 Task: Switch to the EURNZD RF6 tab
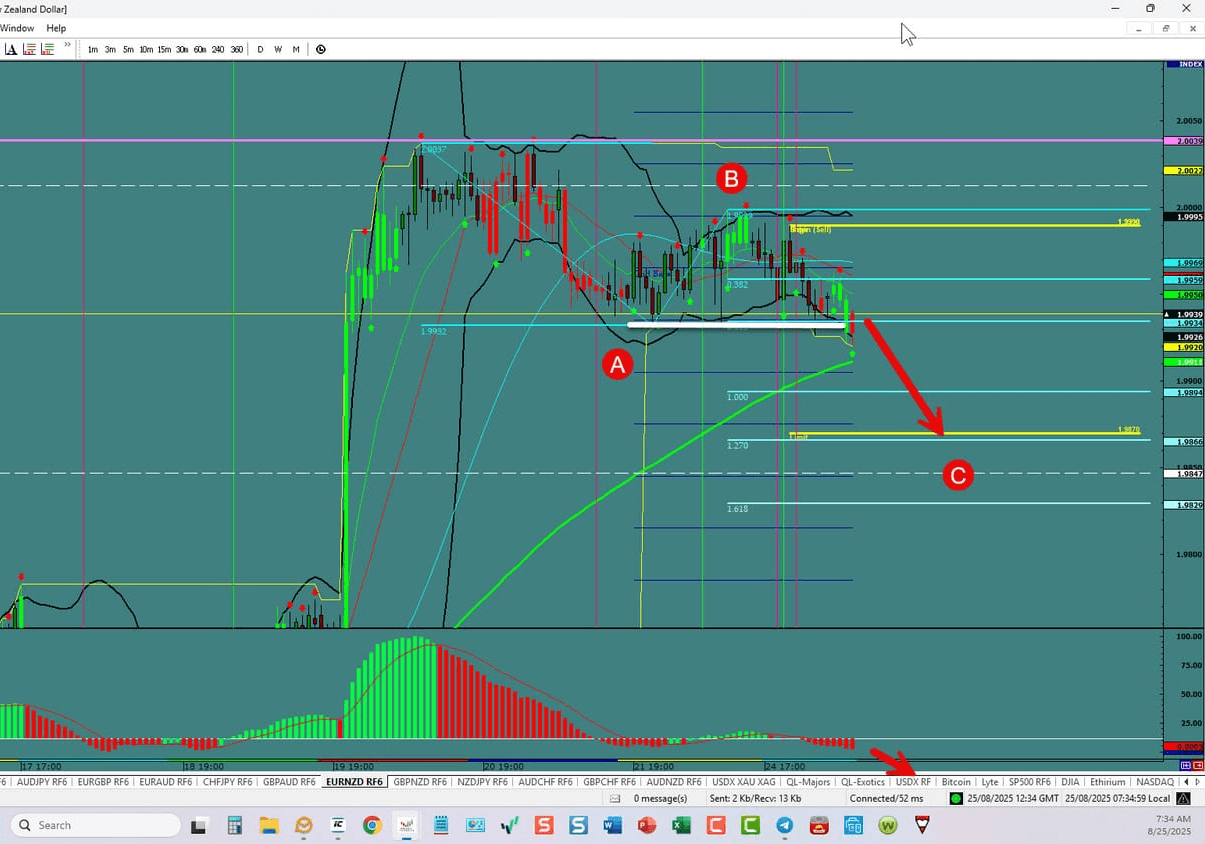354,781
